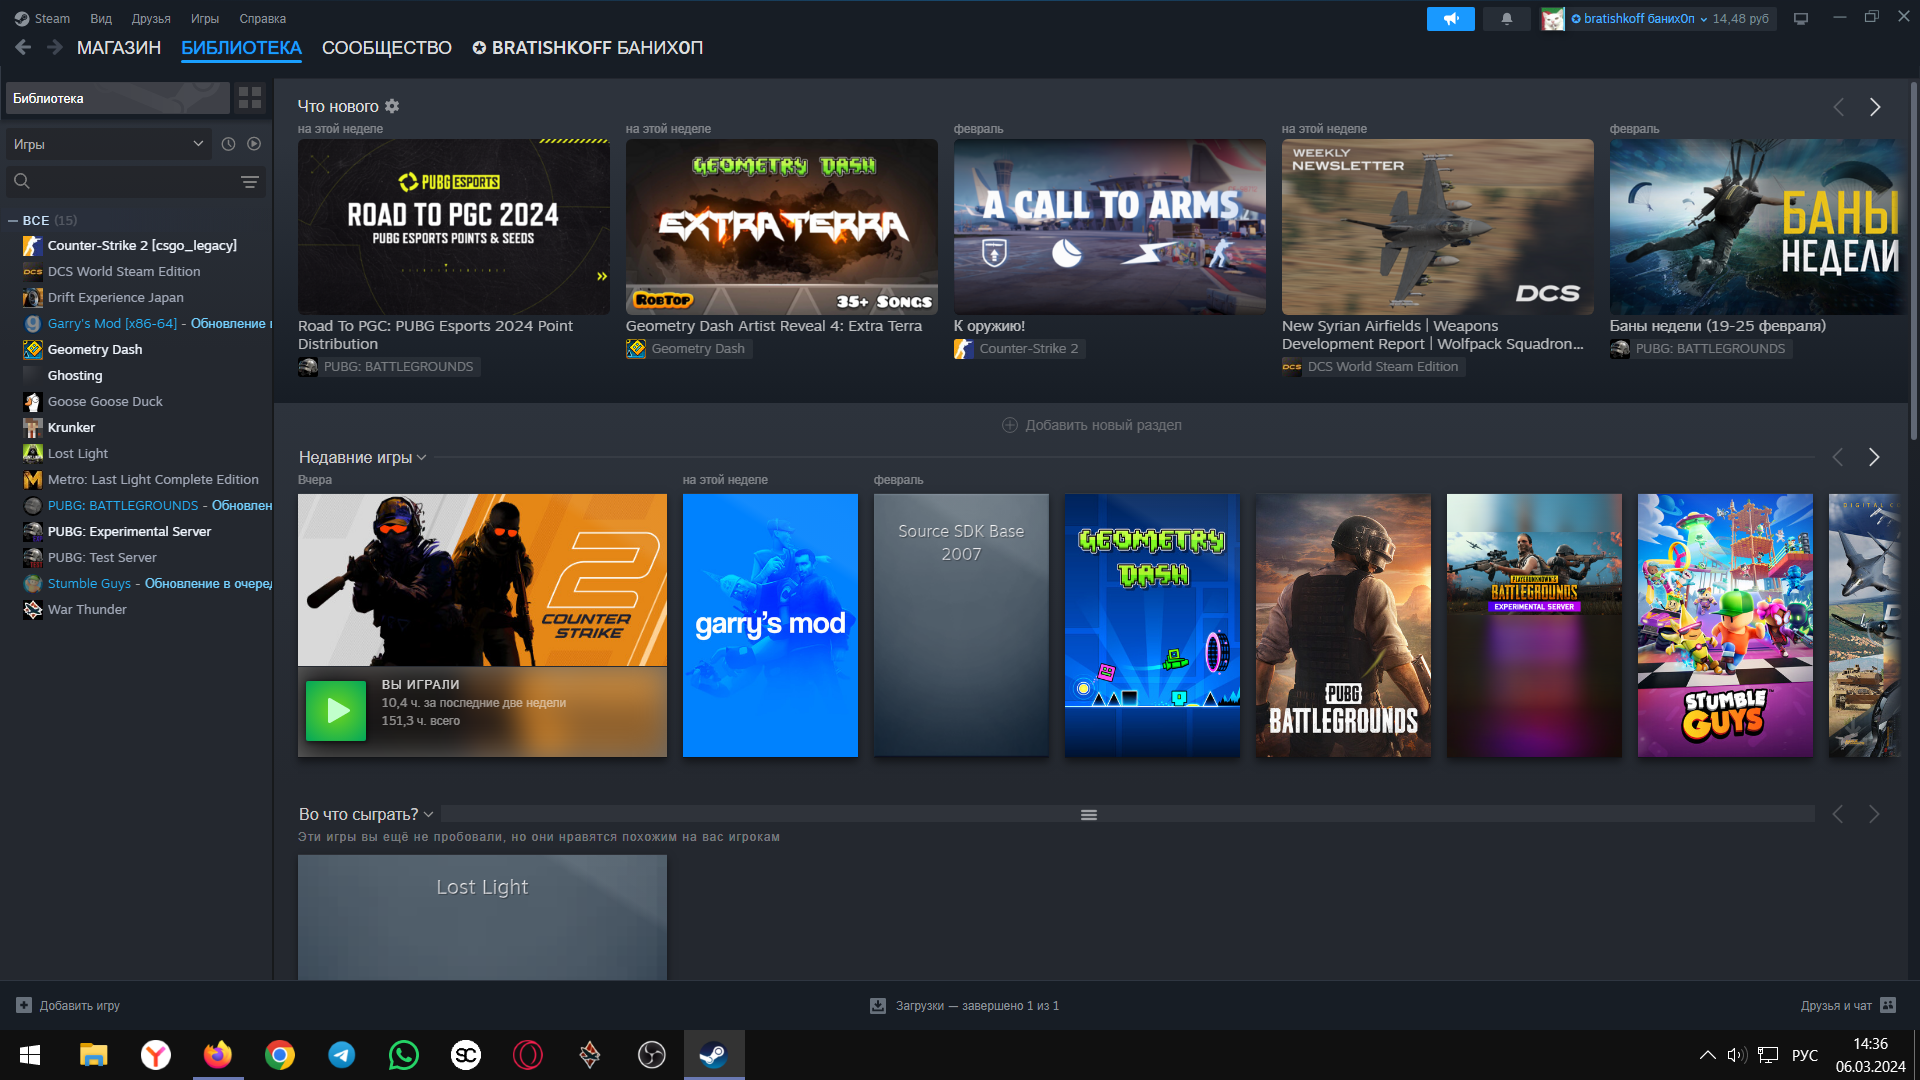Click the library search field
The image size is (1920, 1080).
(135, 181)
